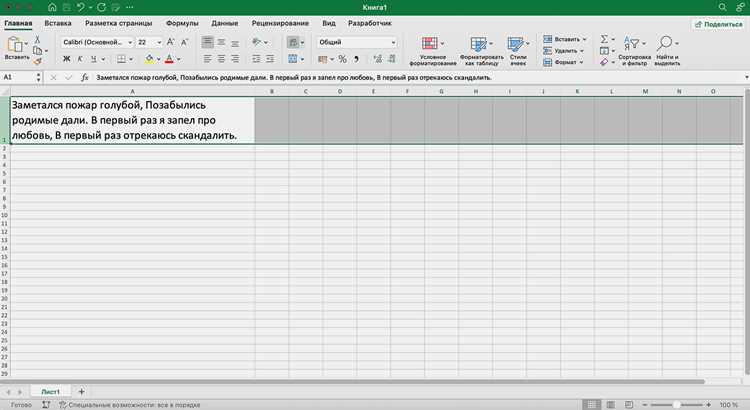This screenshot has height=410, width=750.
Task: Toggle the Wrap Text button
Action: point(293,42)
